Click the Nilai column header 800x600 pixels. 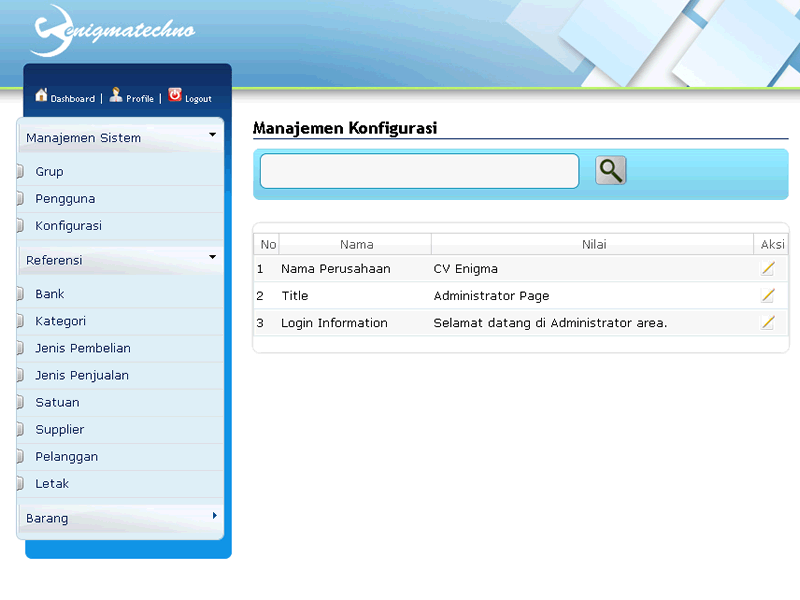tap(593, 244)
